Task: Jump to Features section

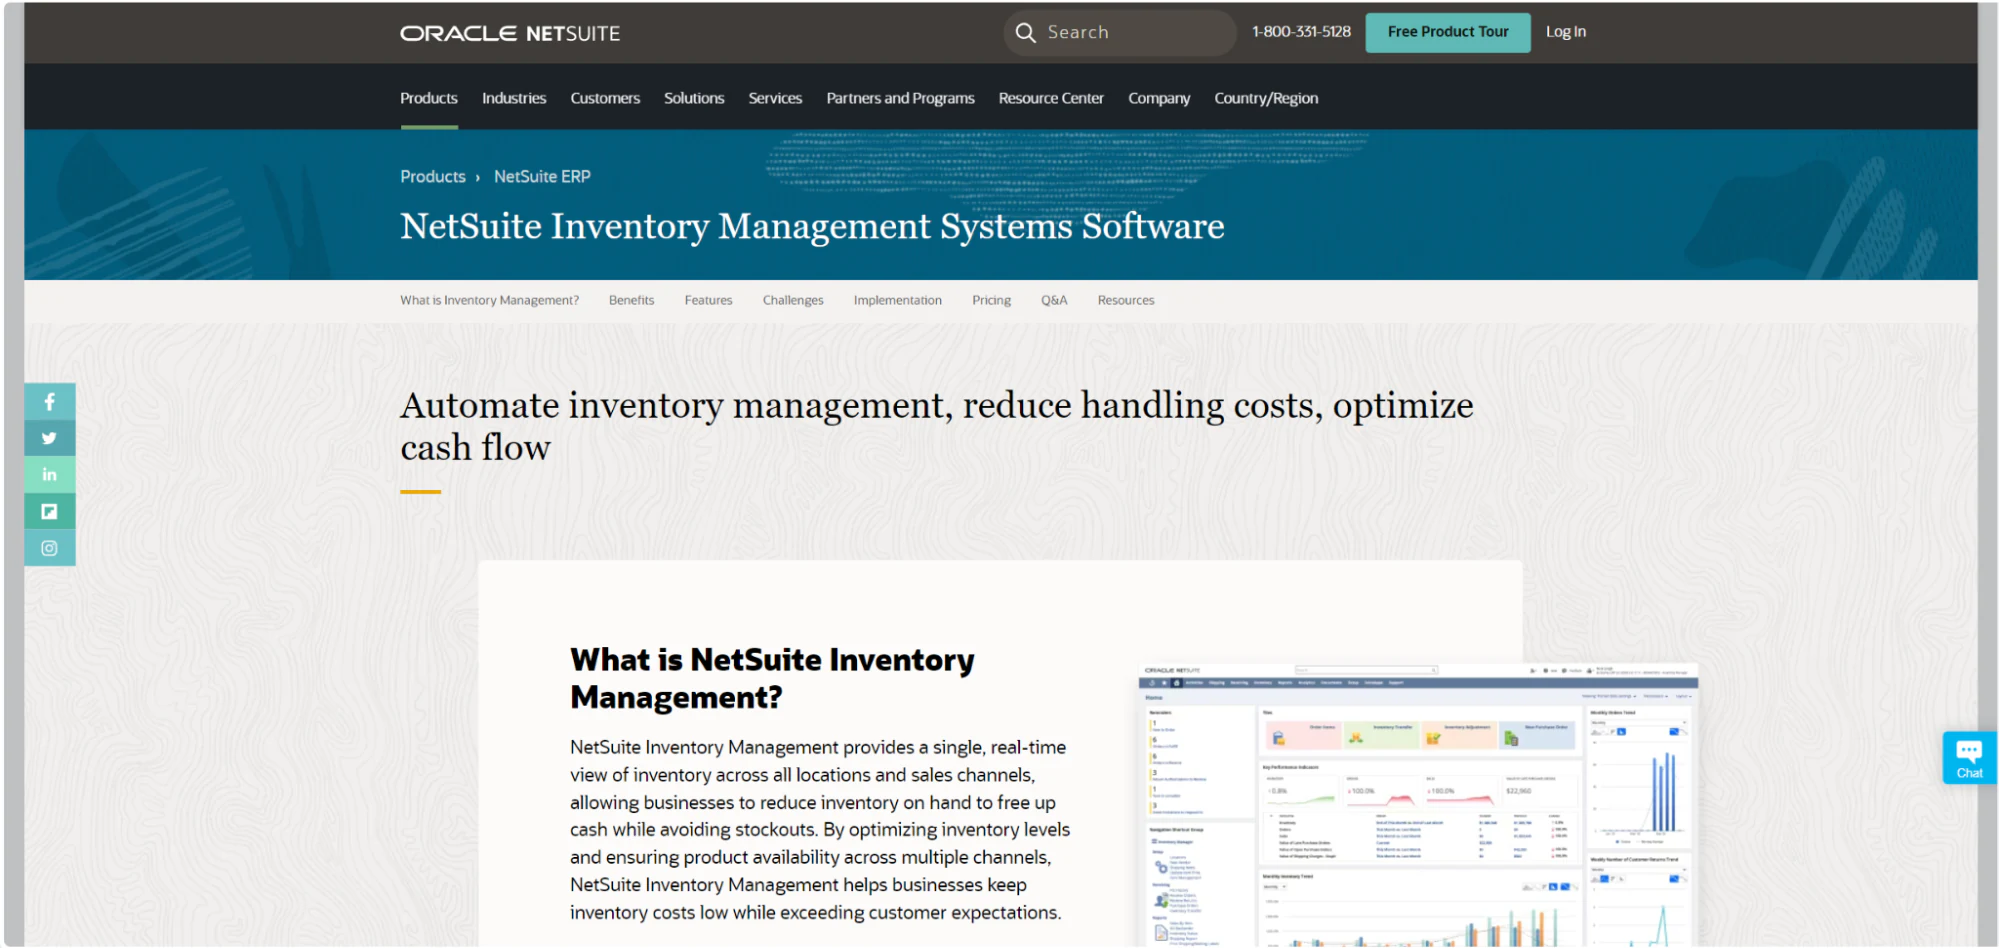Action: pyautogui.click(x=708, y=300)
